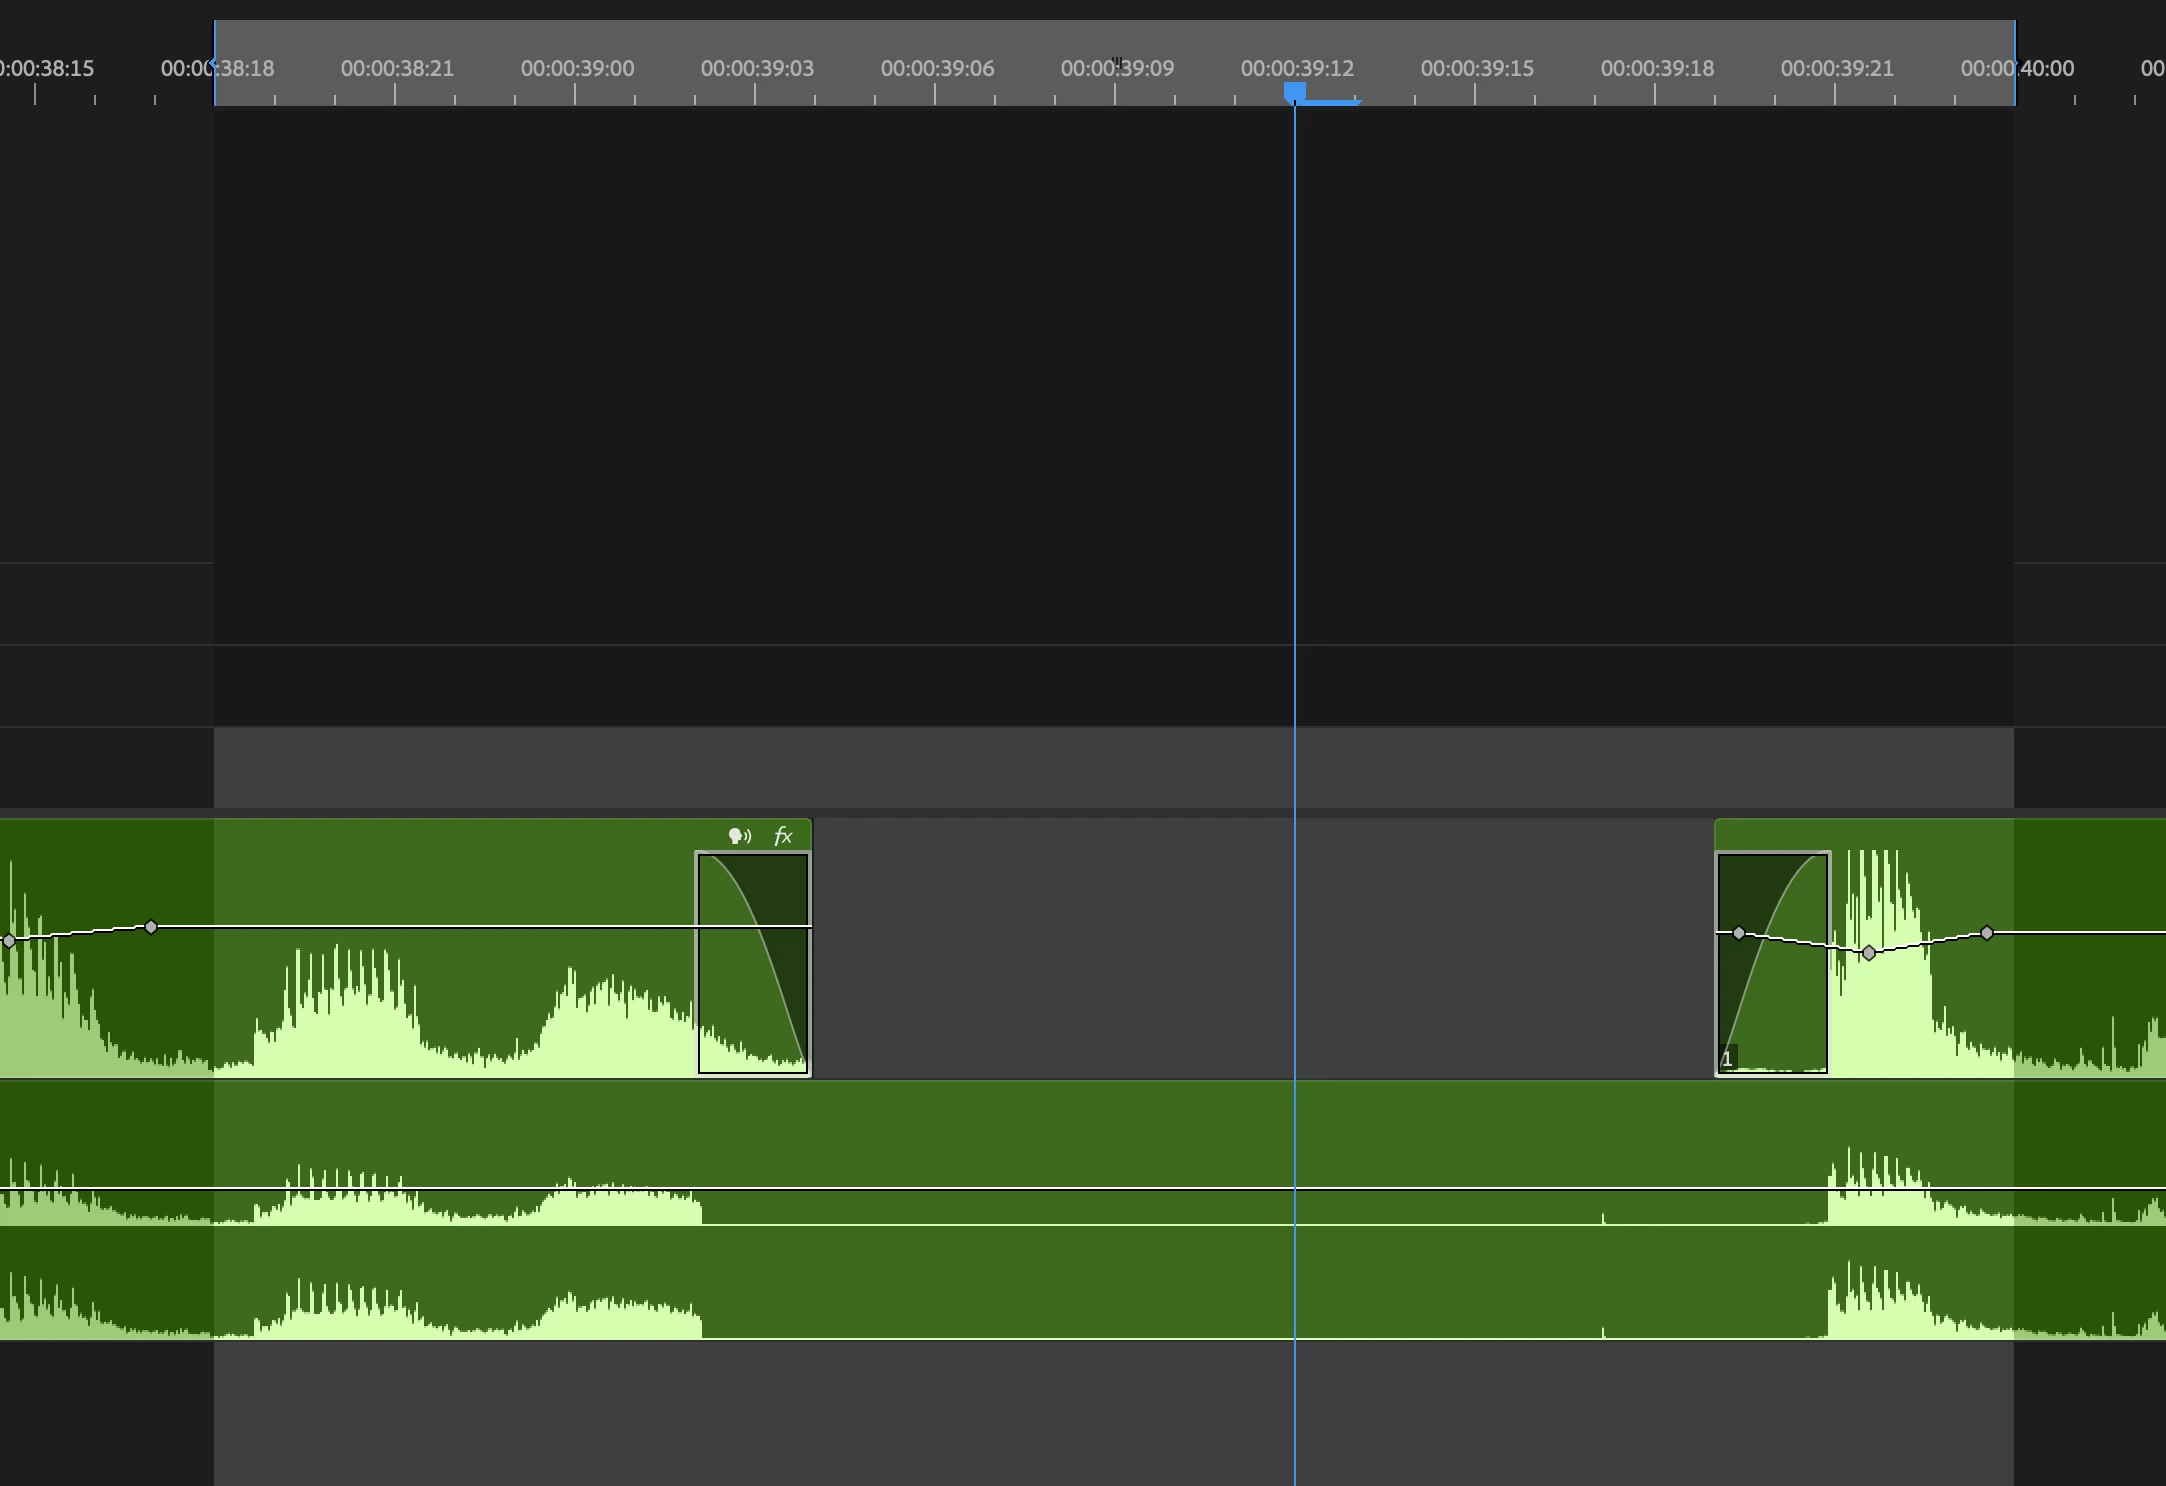Select the last keyframe on the right audio clip

point(1987,933)
